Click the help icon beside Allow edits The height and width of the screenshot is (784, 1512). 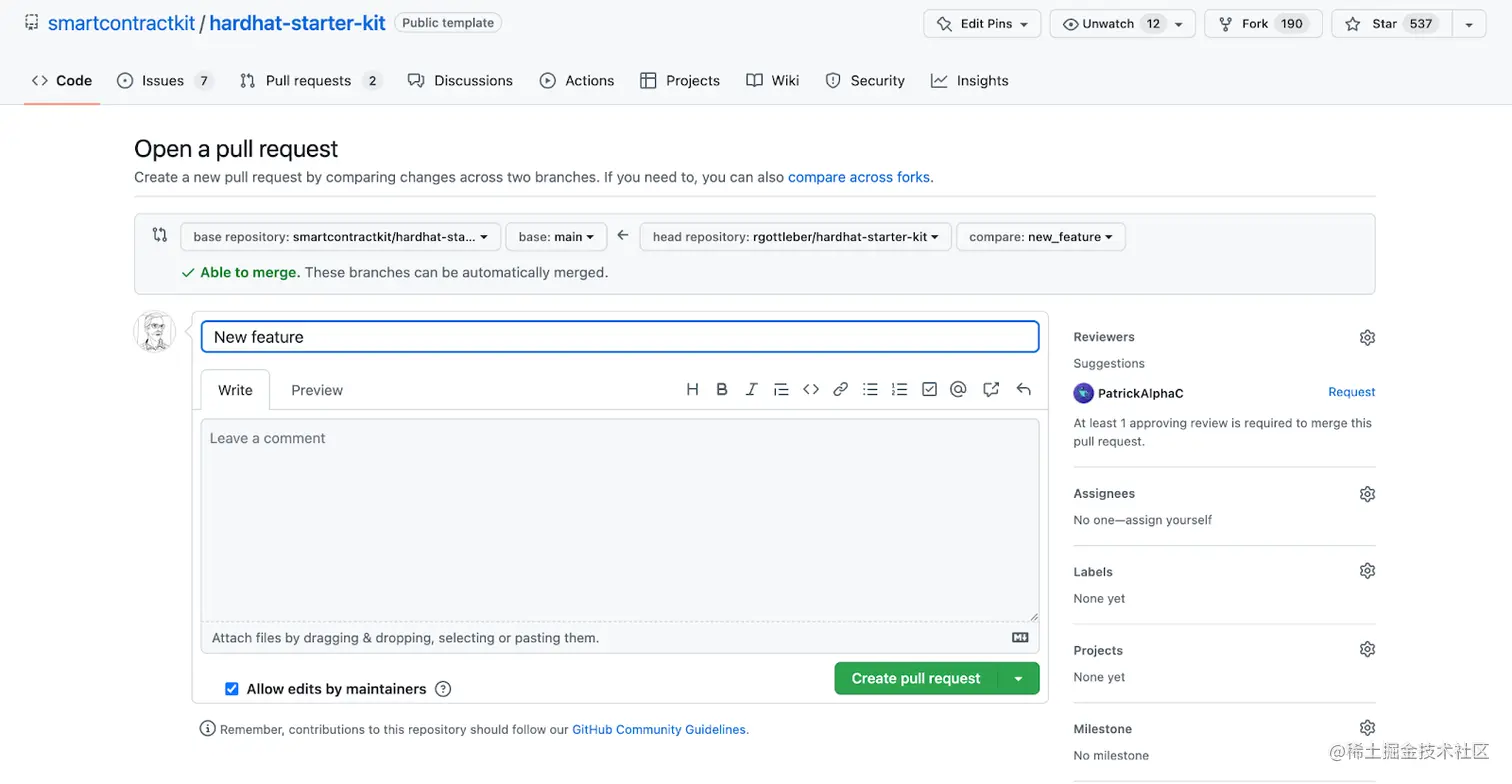click(x=443, y=689)
